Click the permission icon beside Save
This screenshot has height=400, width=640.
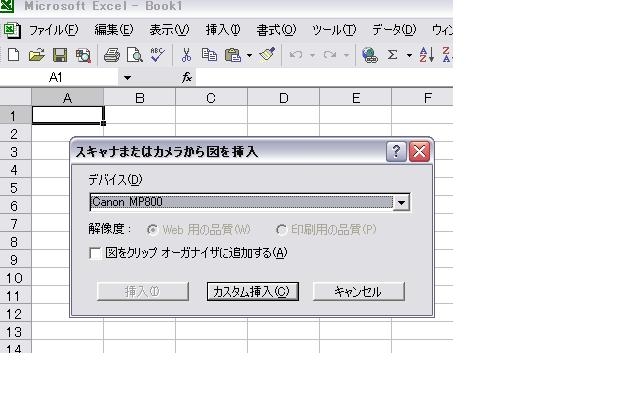coord(83,55)
